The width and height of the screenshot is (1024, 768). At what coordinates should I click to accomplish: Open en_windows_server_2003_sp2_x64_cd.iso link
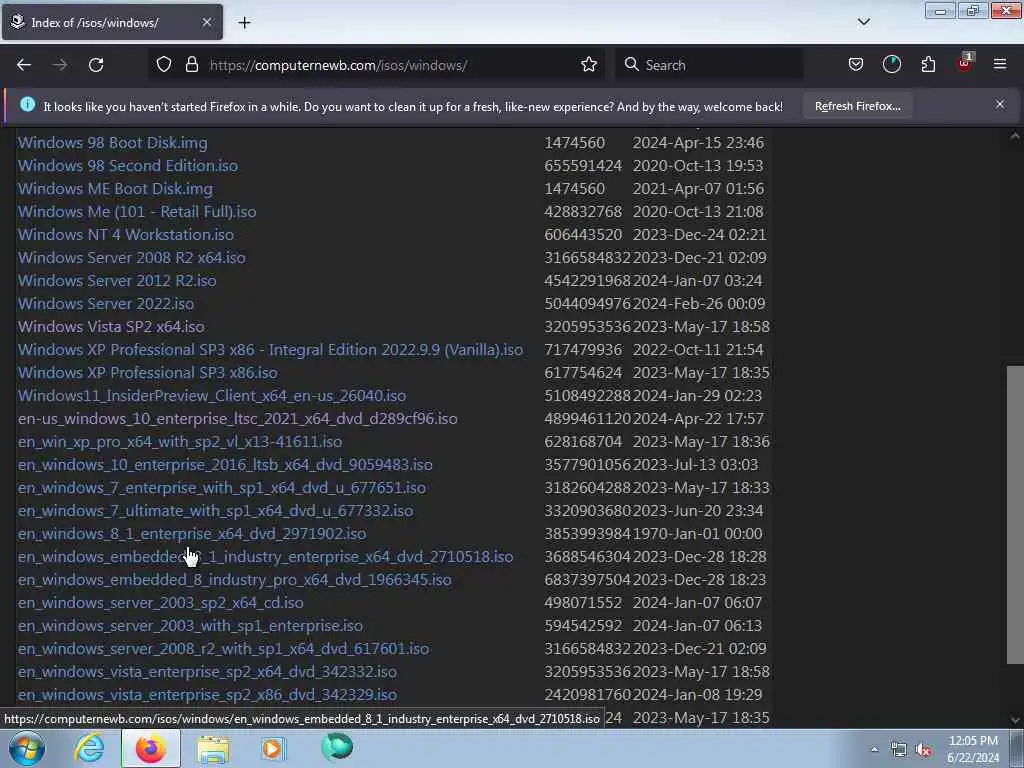pos(161,603)
